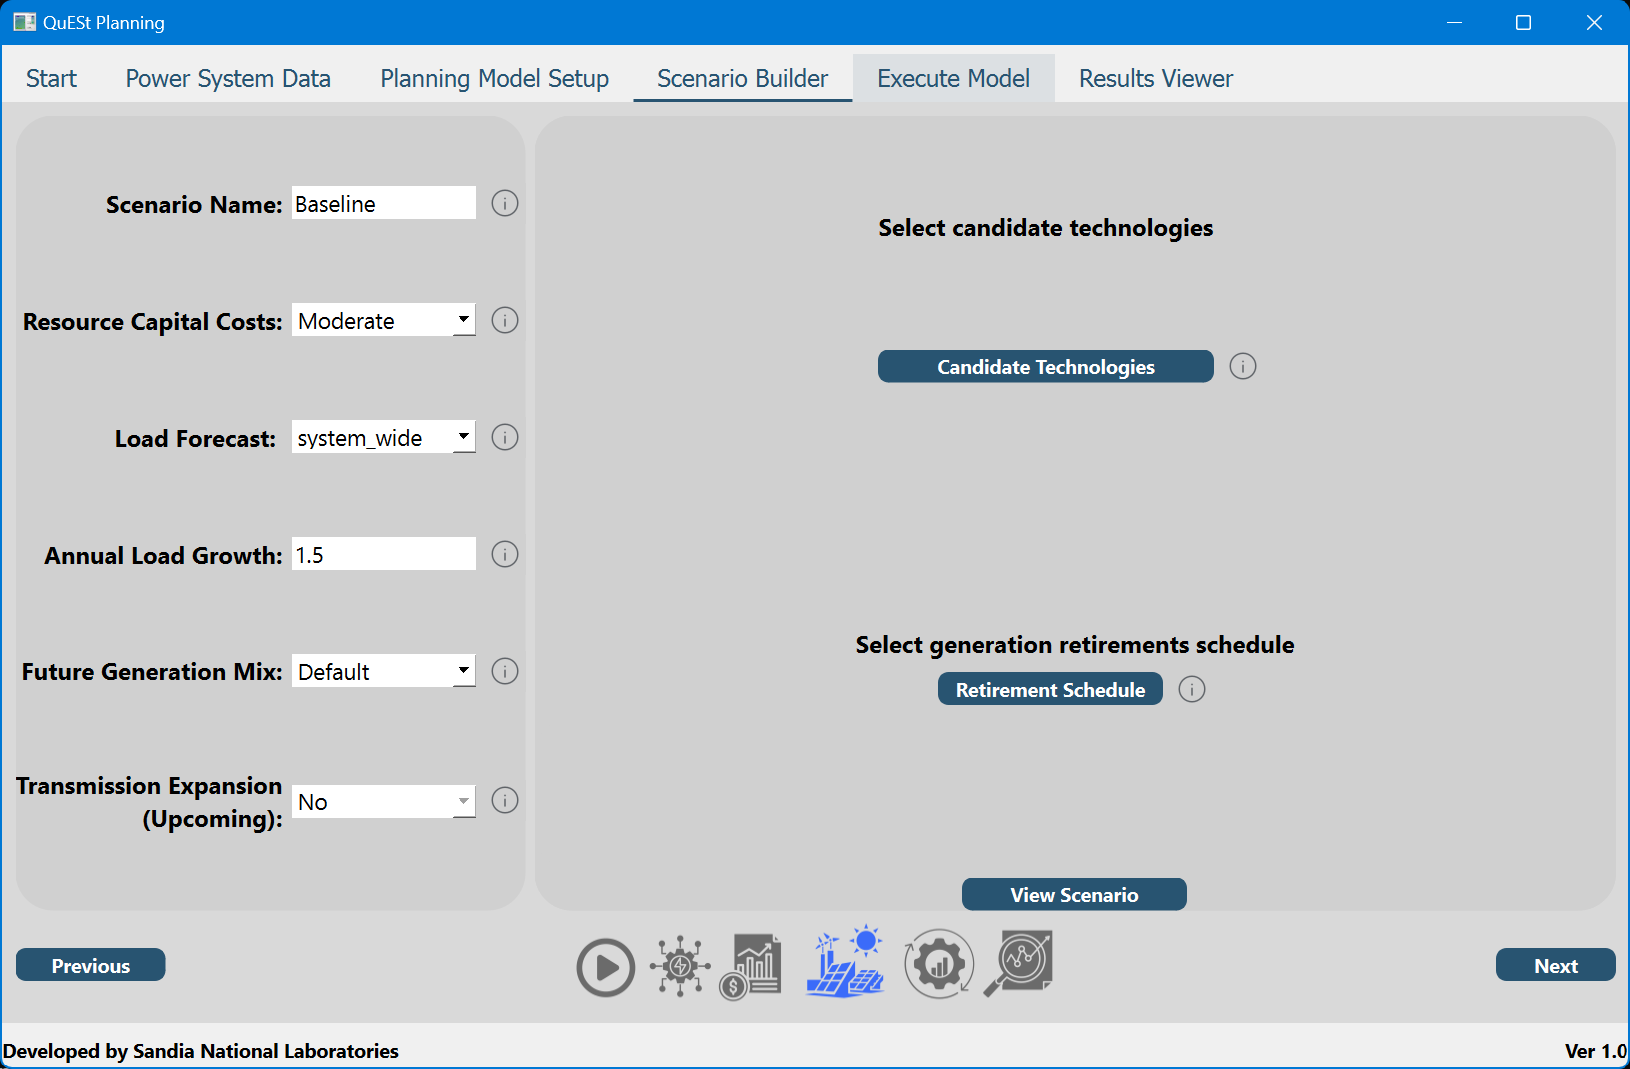Open the Retirement Schedule button
Image resolution: width=1630 pixels, height=1069 pixels.
point(1050,690)
